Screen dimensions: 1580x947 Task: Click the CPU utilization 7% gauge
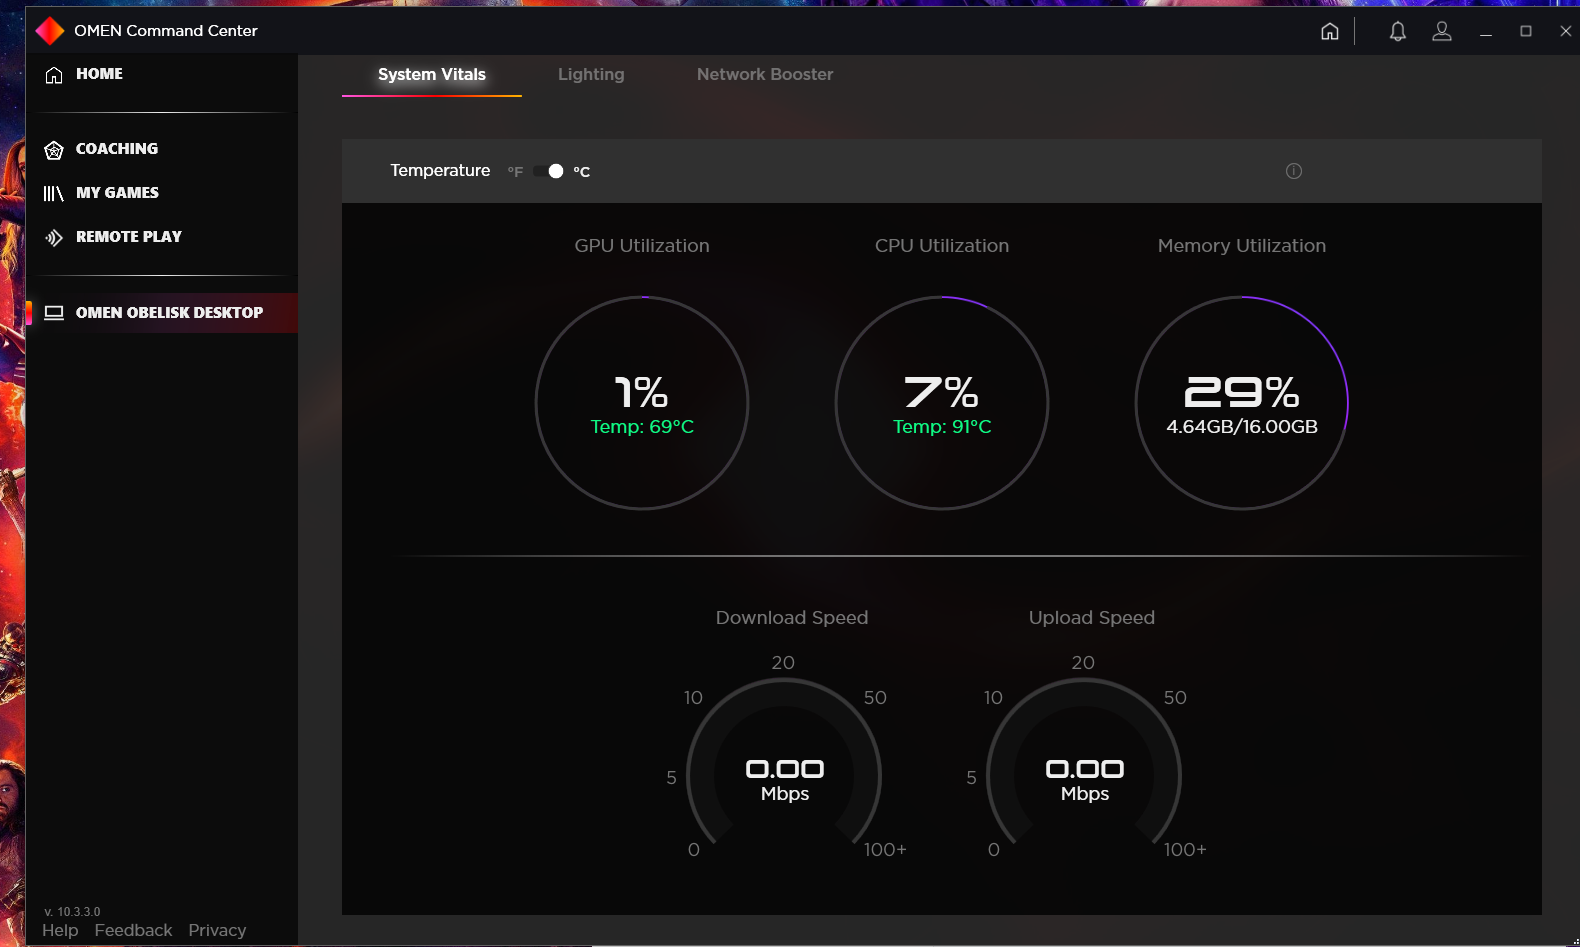(x=942, y=403)
